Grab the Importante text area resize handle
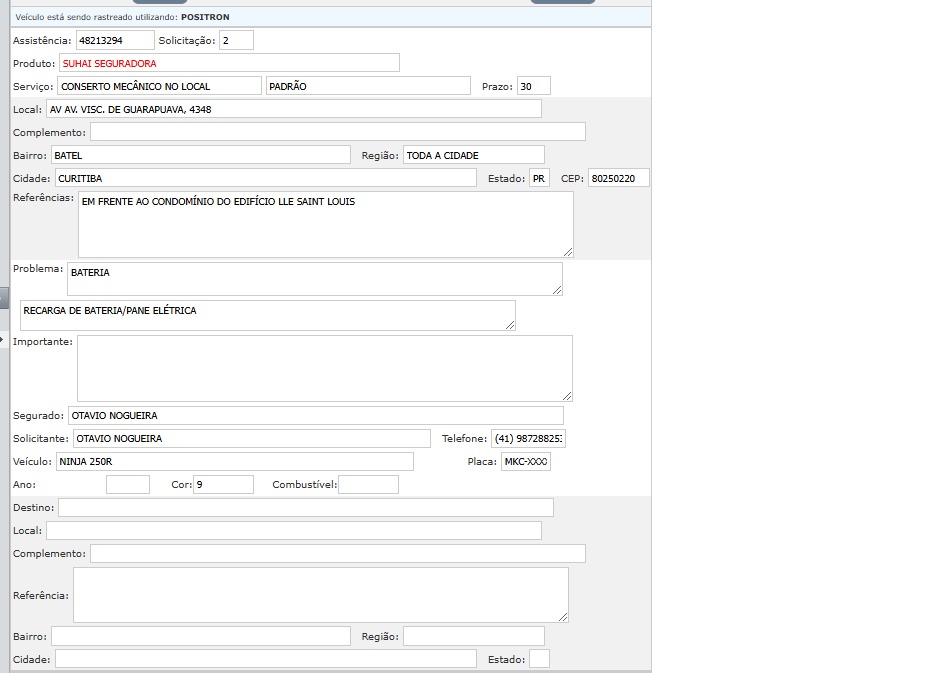The image size is (933, 673). [568, 396]
